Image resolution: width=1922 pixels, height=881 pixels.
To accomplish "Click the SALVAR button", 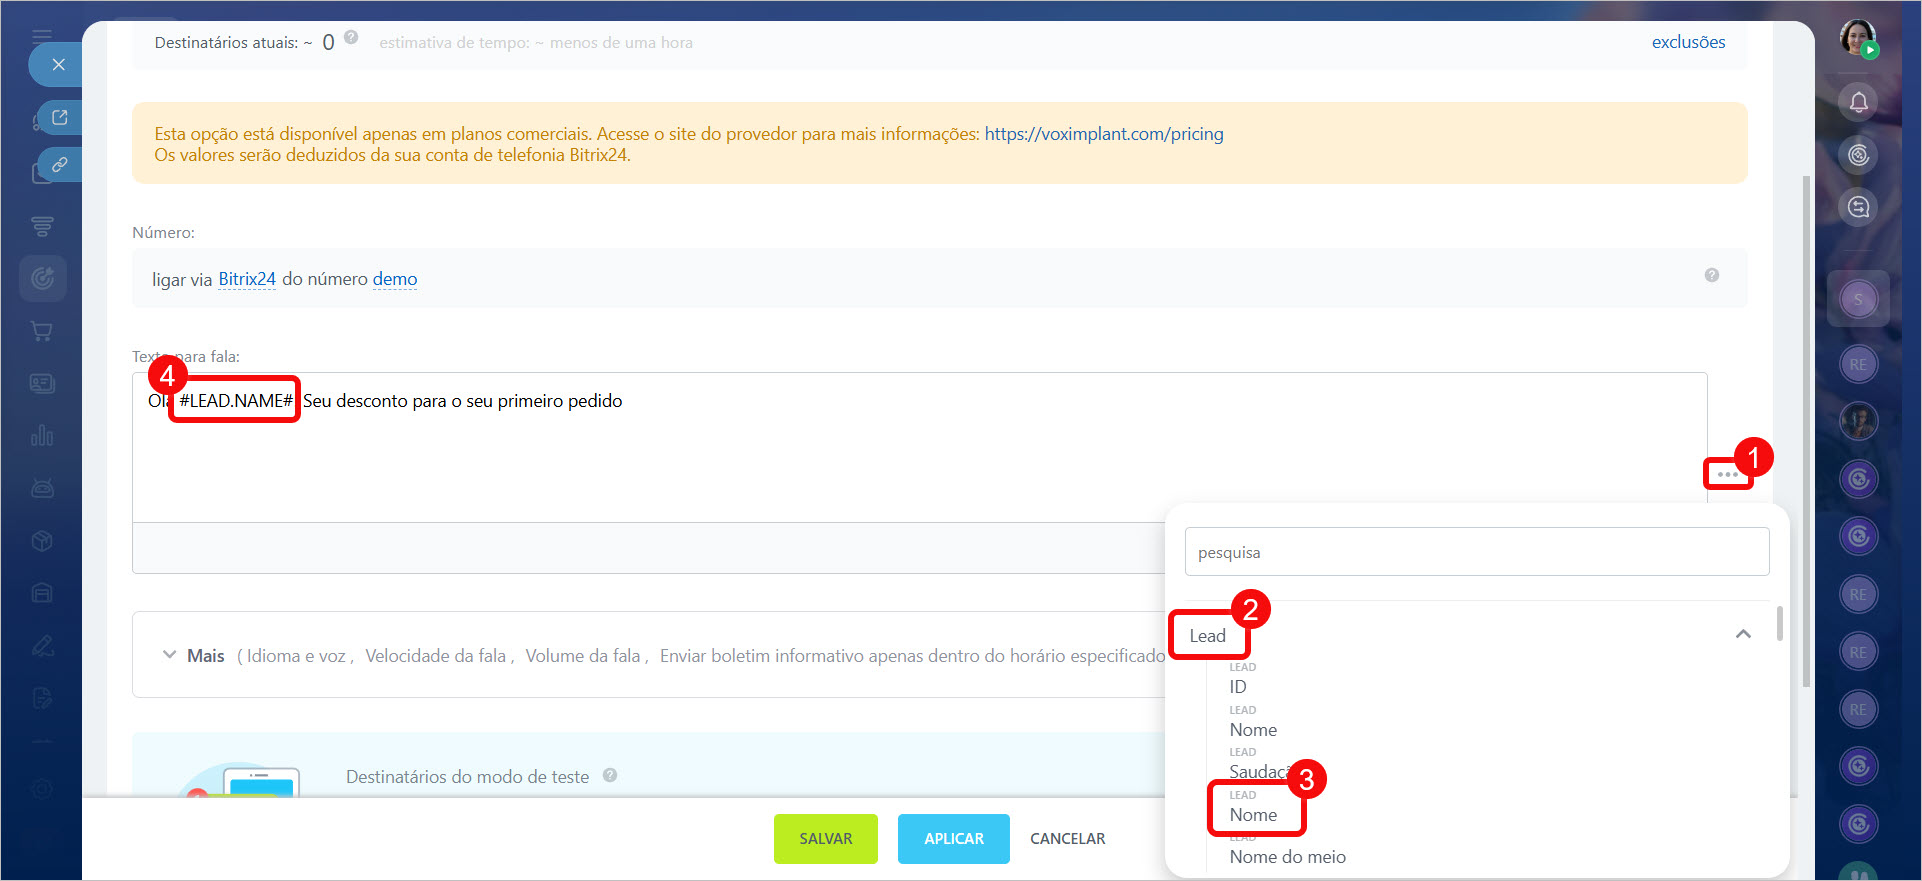I will coord(825,838).
